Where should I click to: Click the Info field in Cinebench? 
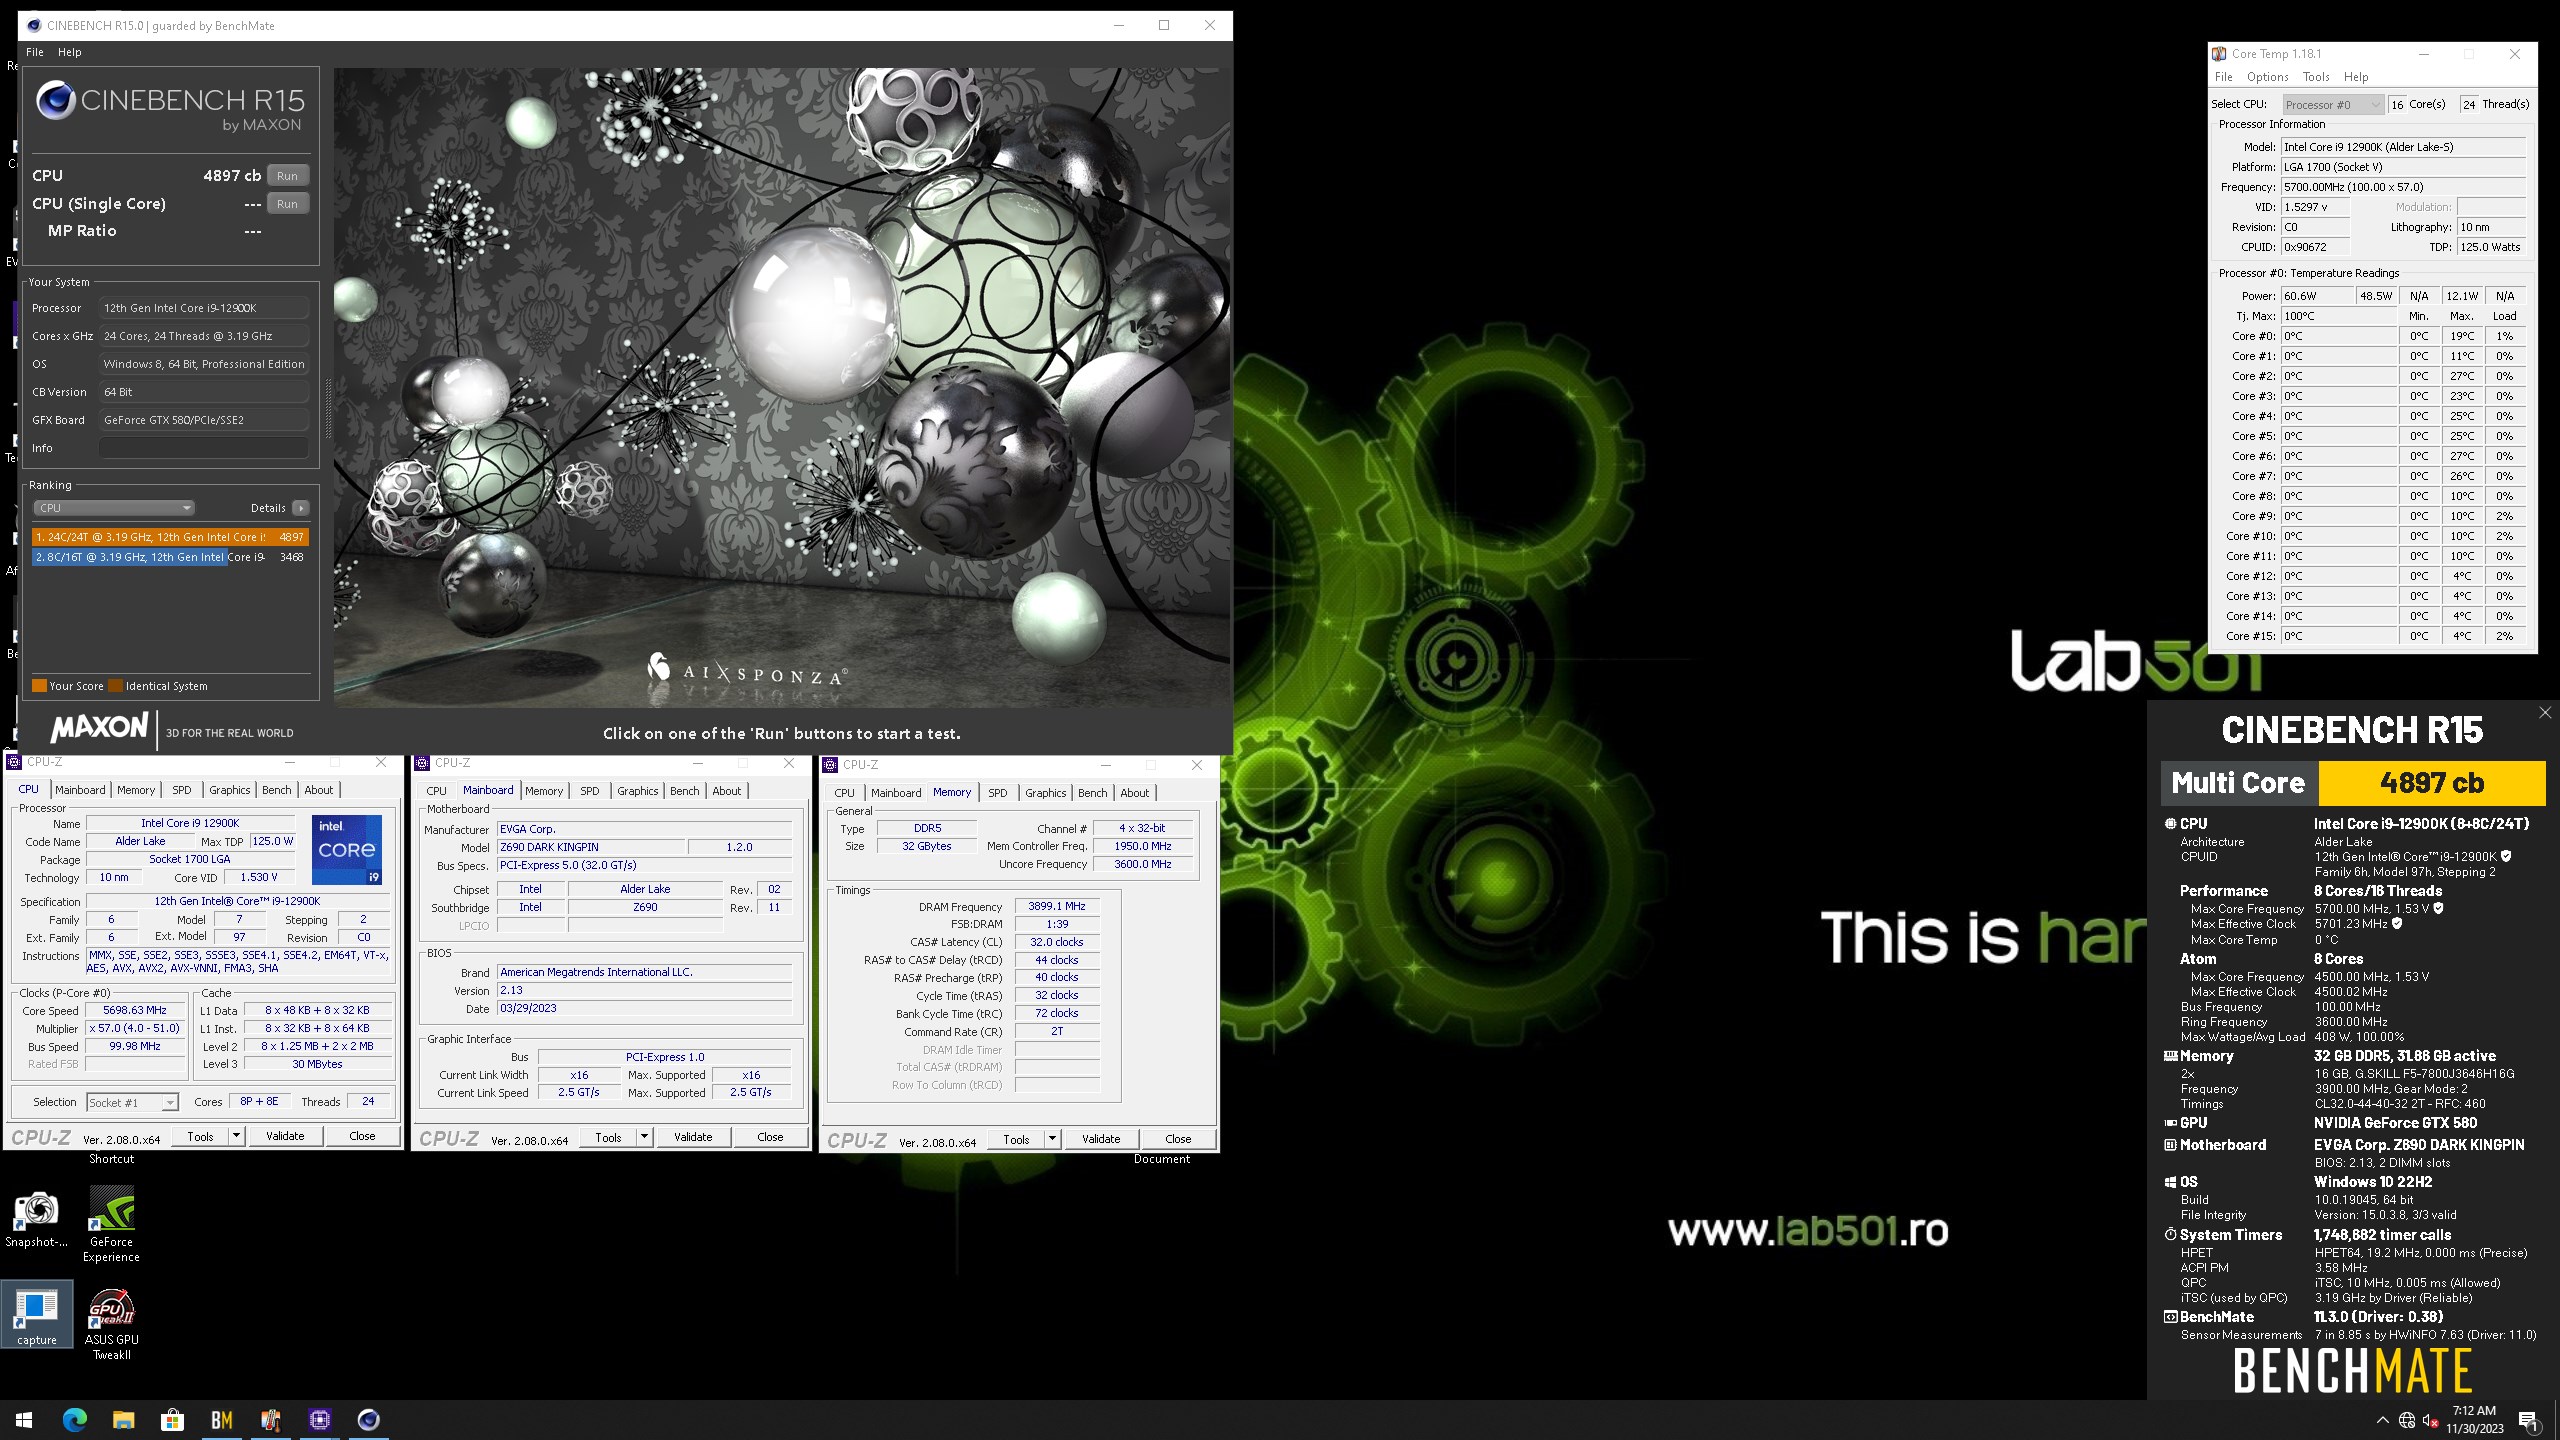pos(203,448)
